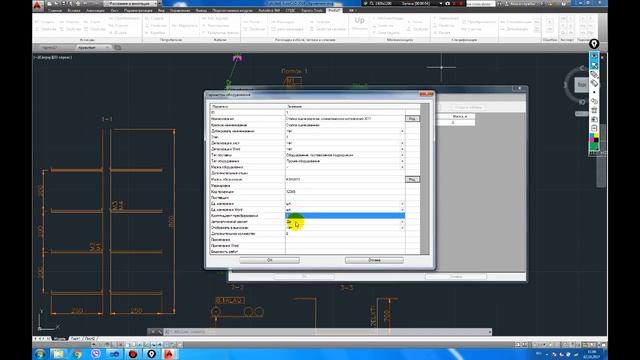The image size is (640, 360).
Task: Open the help question-mark icon in the title bar
Action: [x=564, y=4]
